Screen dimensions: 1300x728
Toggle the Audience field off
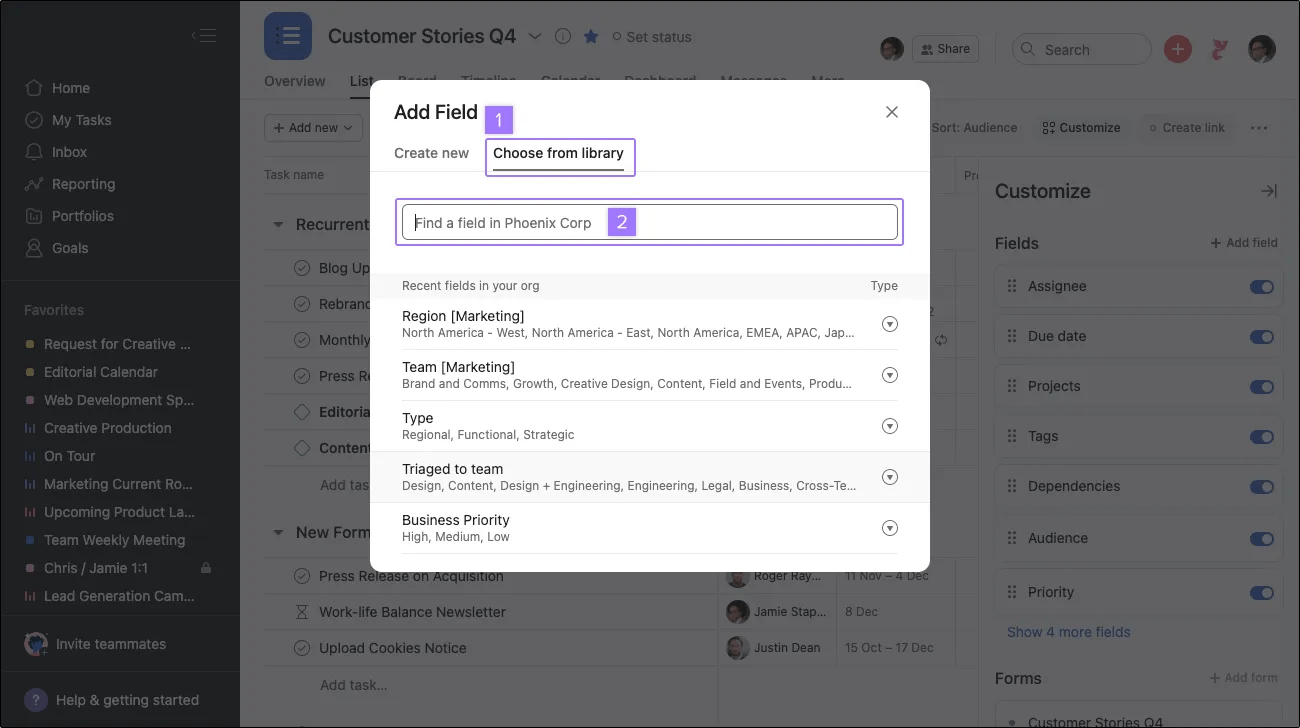(x=1262, y=538)
